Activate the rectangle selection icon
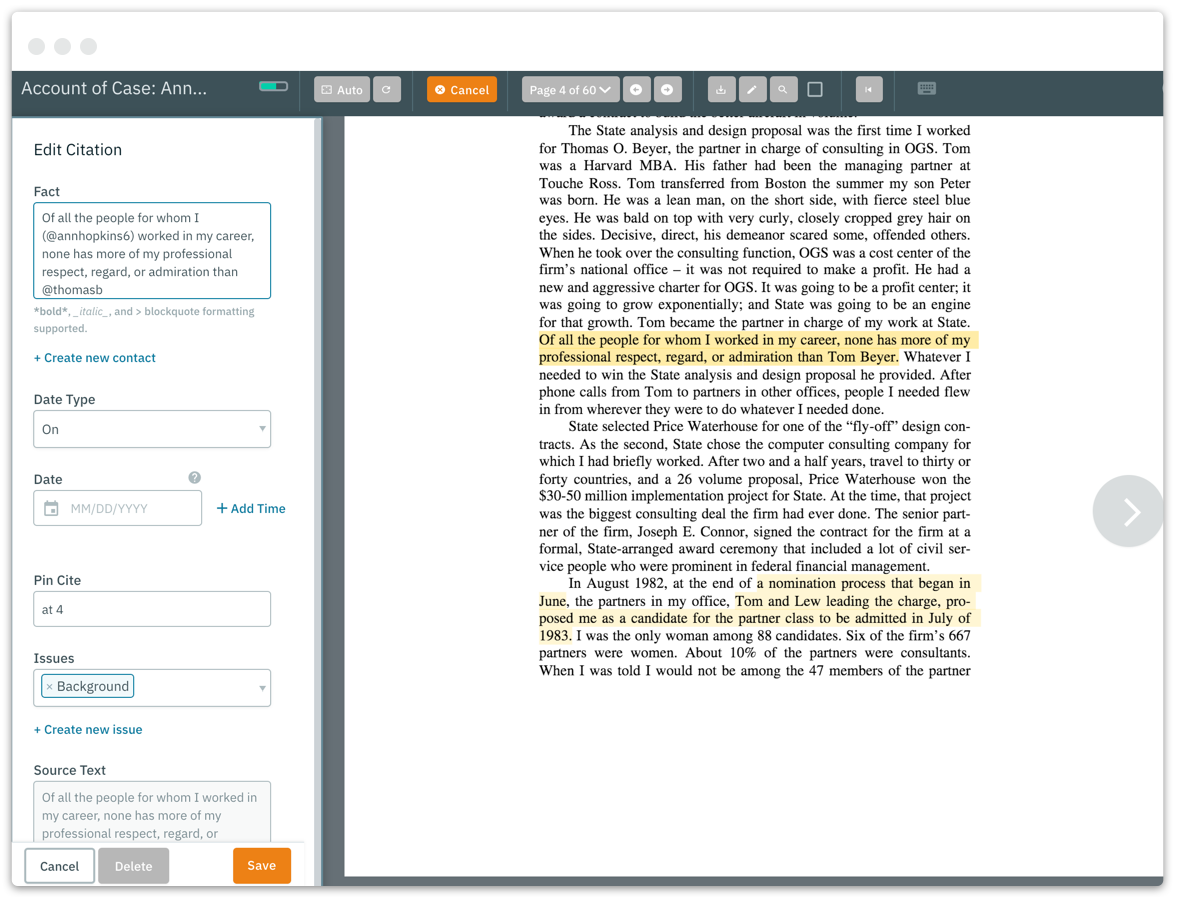Viewport: 1177px width, 903px height. (814, 88)
